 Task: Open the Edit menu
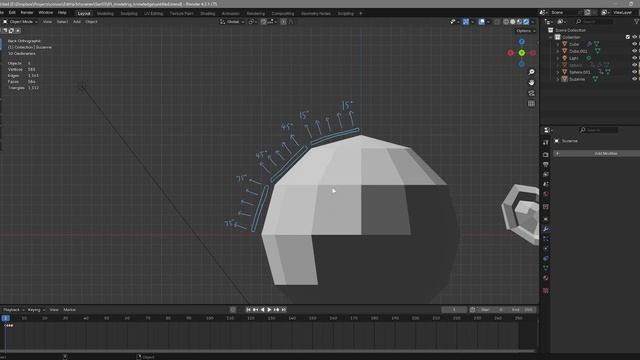(12, 13)
